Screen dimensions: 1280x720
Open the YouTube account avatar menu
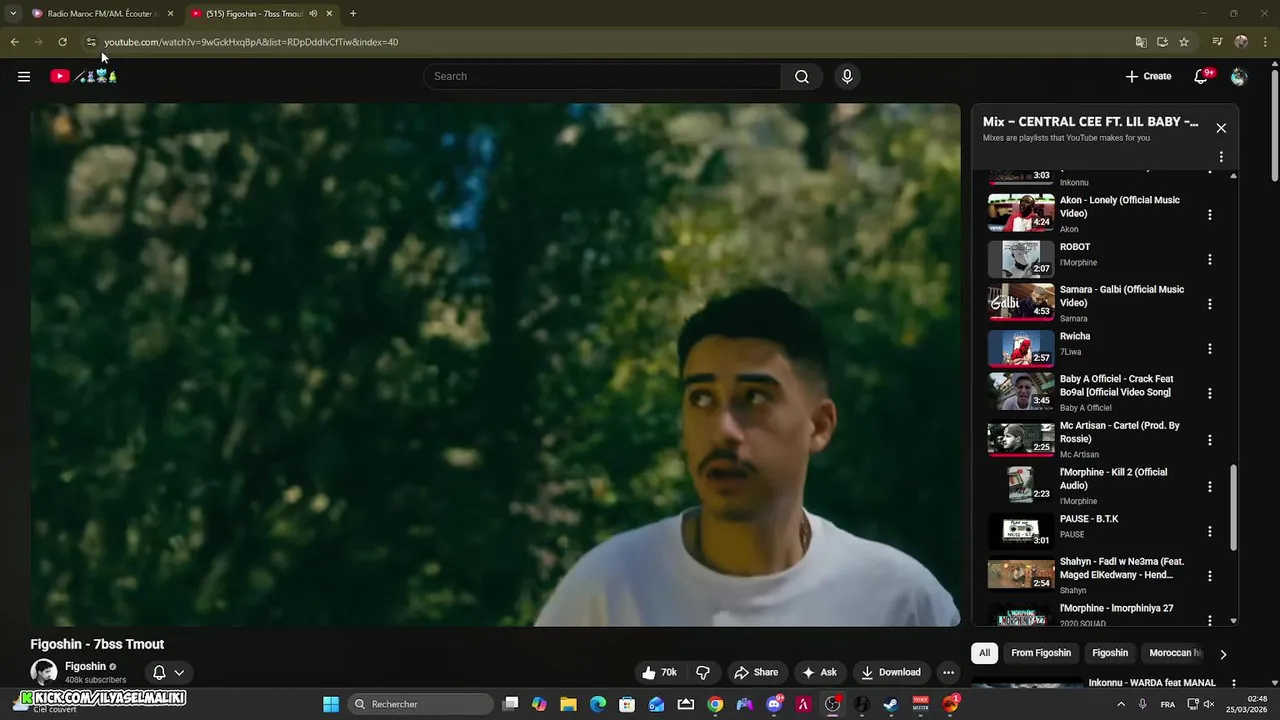point(1239,76)
